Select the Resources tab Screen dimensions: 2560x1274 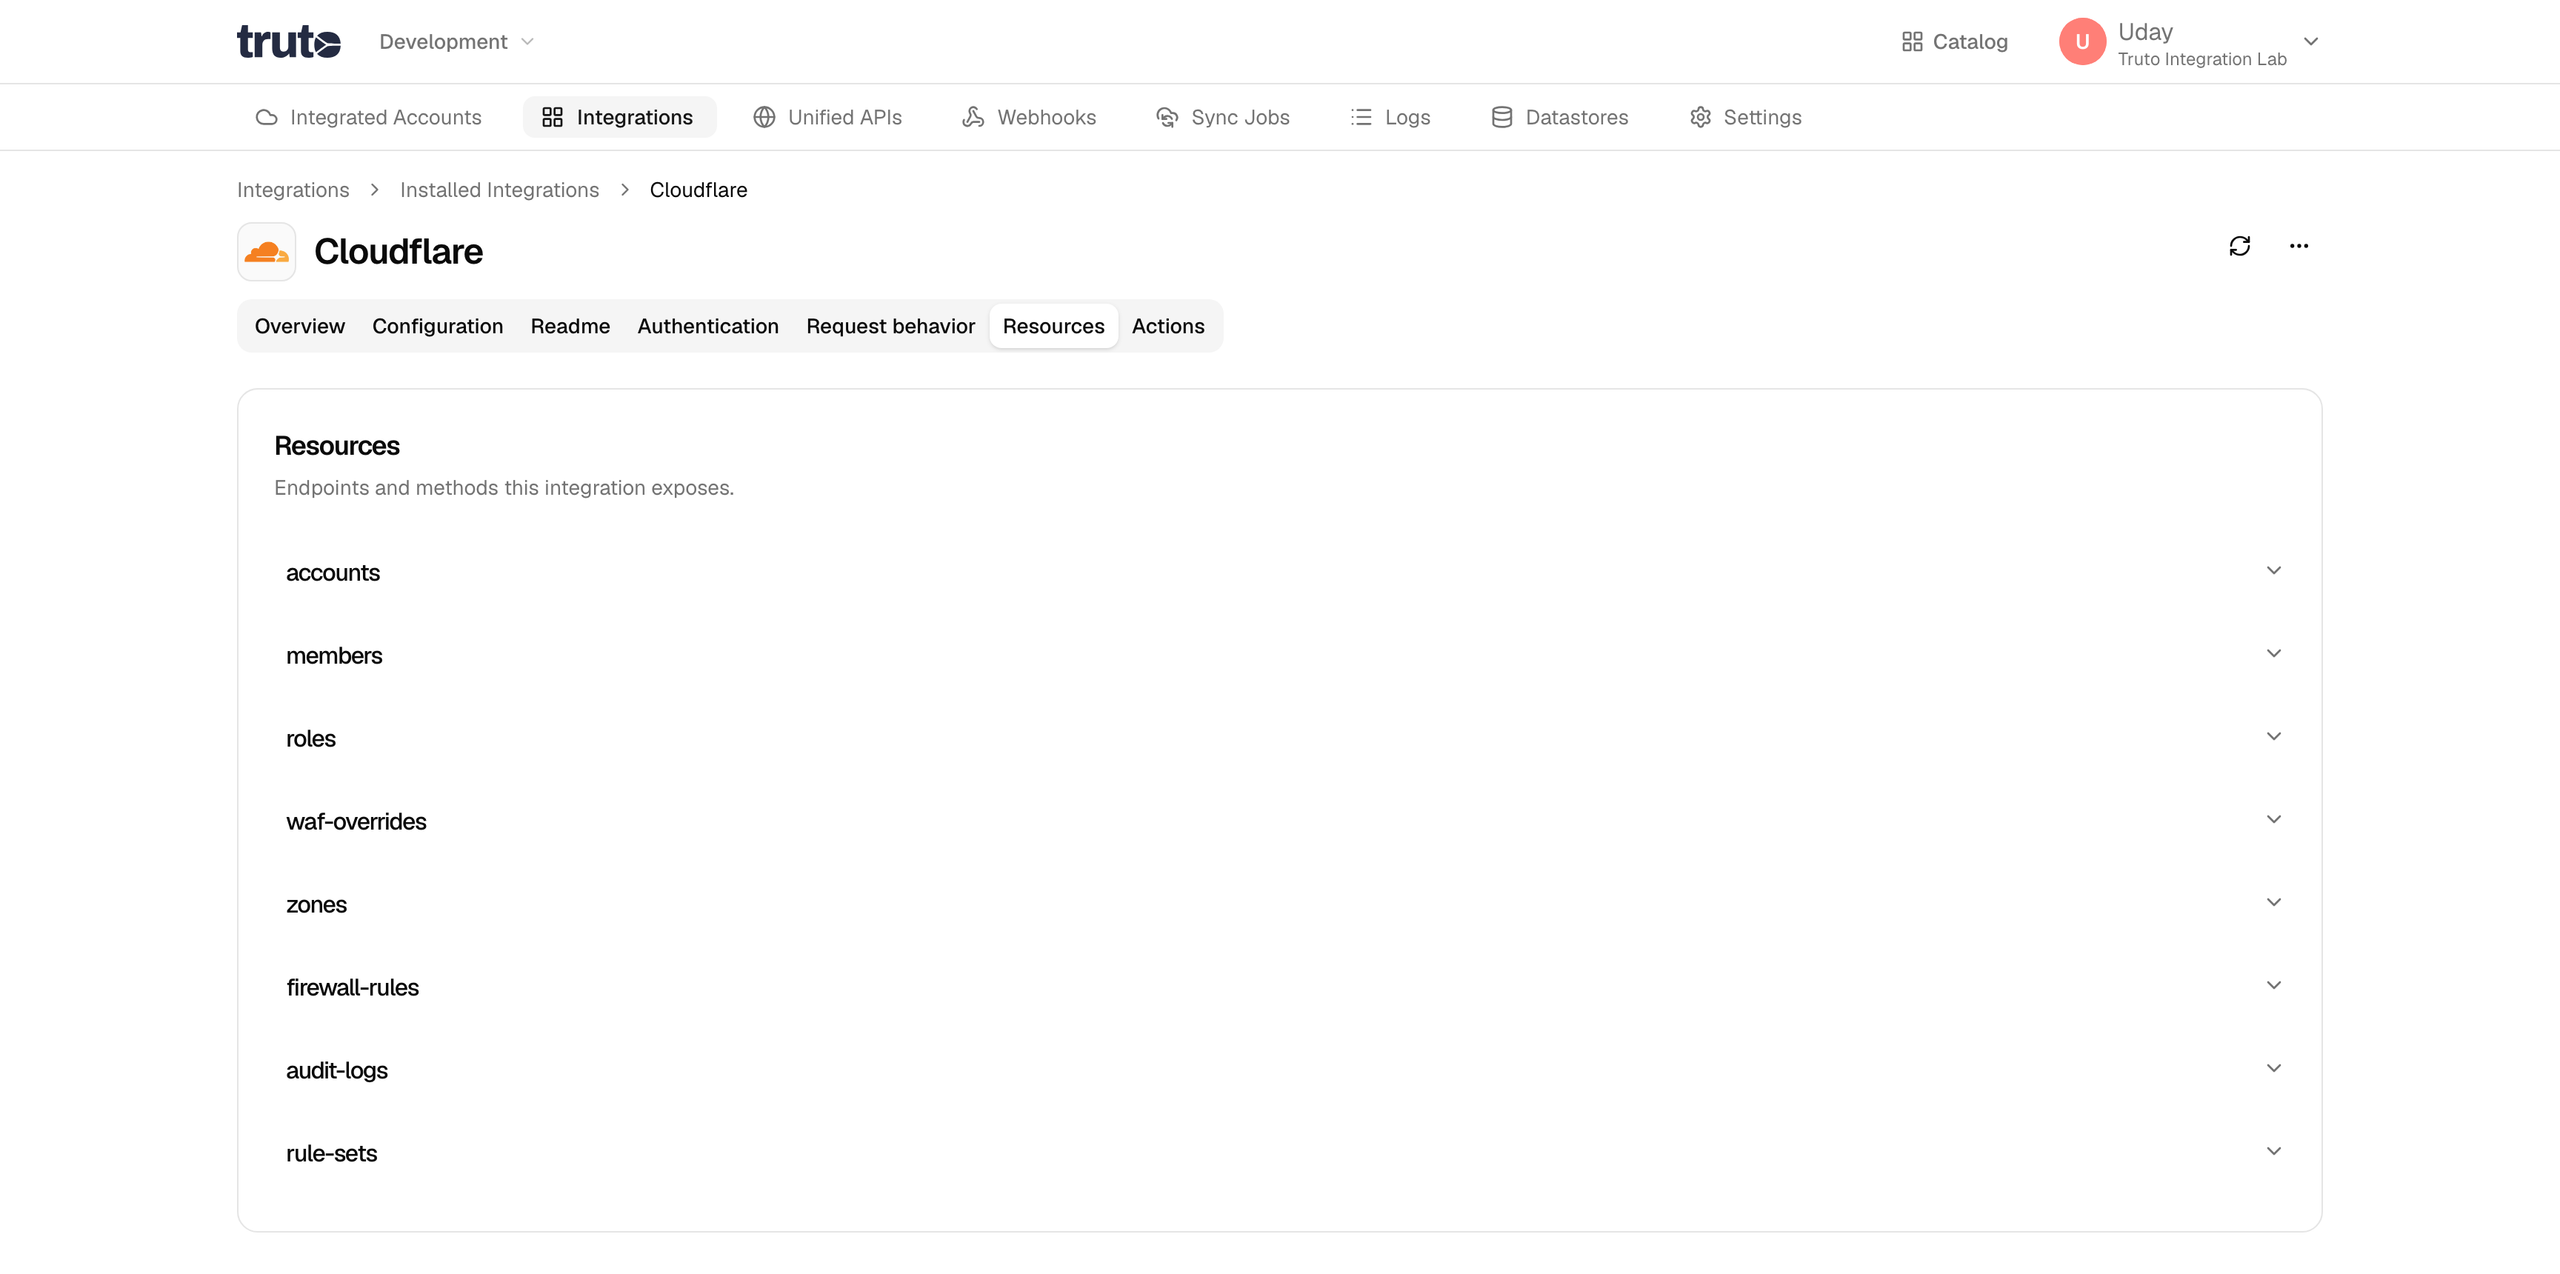pyautogui.click(x=1053, y=326)
